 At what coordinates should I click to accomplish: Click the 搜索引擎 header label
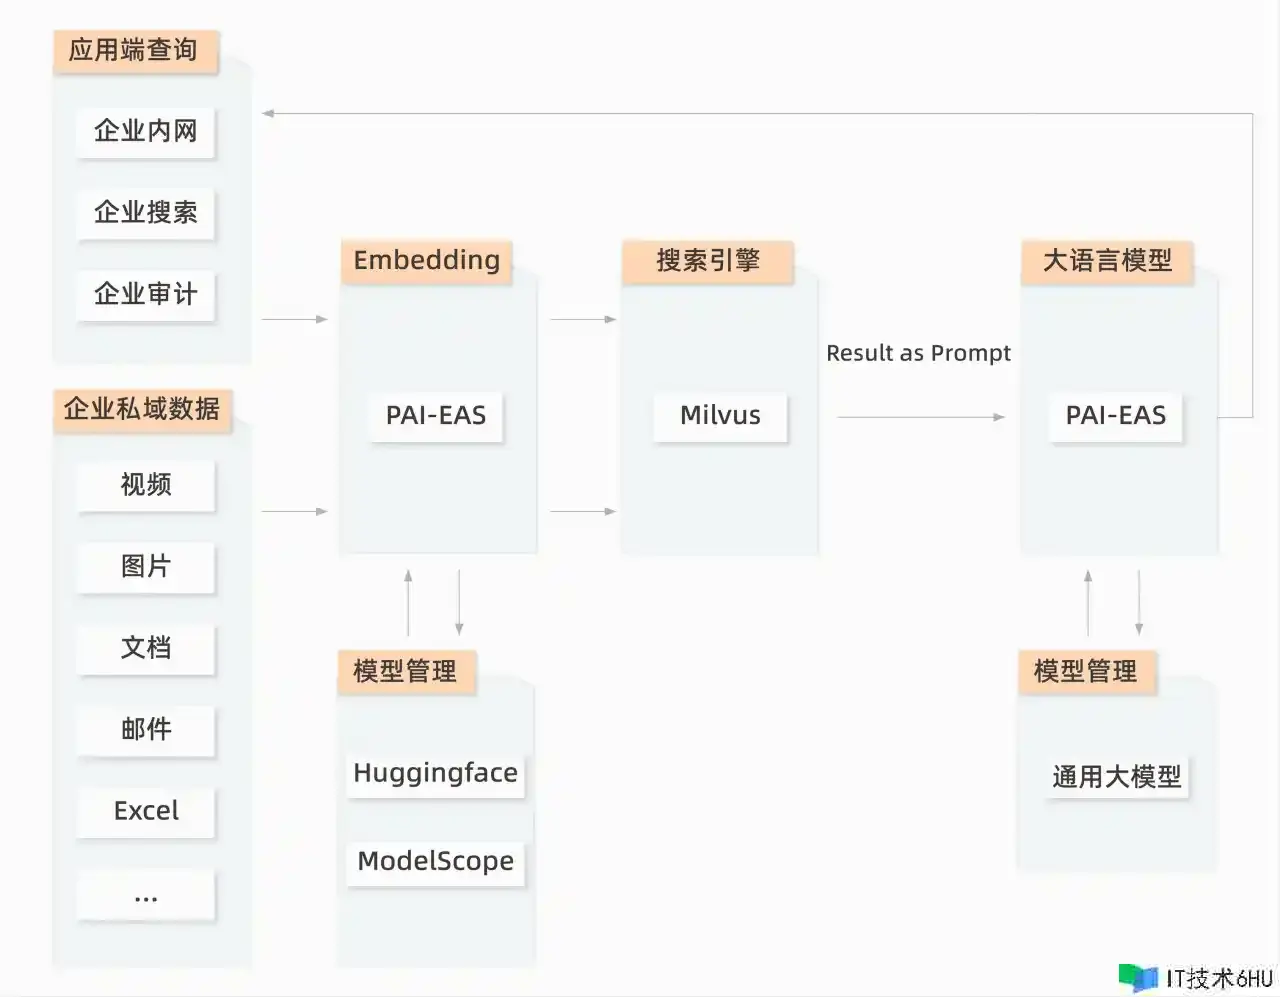tap(708, 261)
